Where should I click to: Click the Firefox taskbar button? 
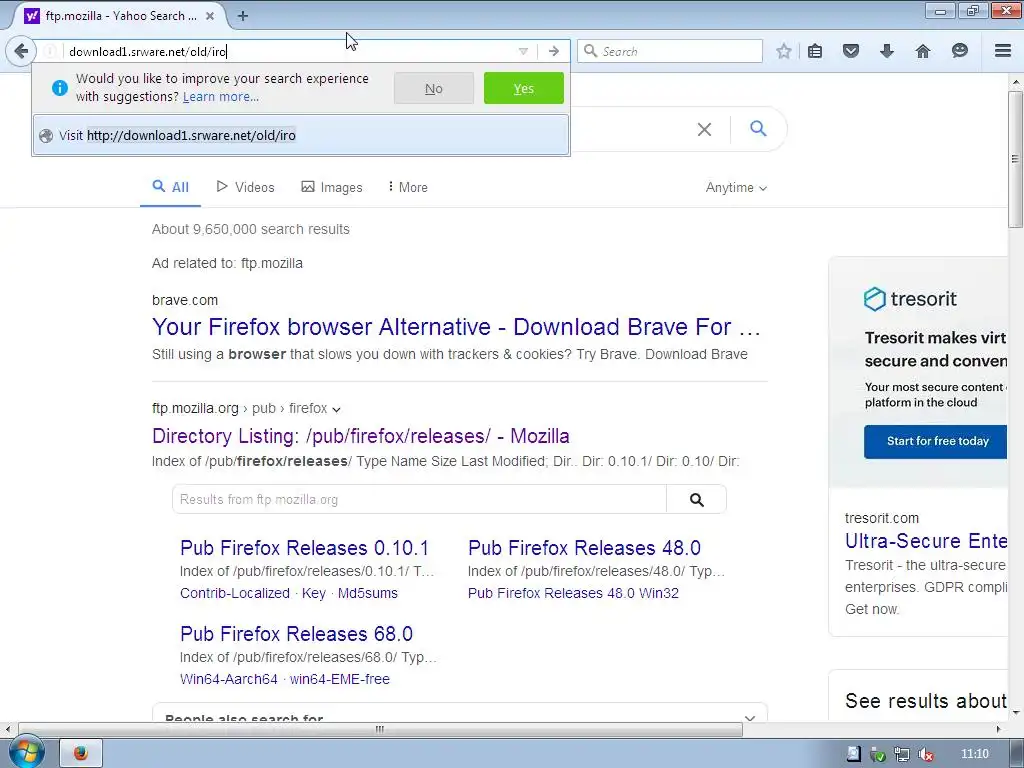click(81, 754)
